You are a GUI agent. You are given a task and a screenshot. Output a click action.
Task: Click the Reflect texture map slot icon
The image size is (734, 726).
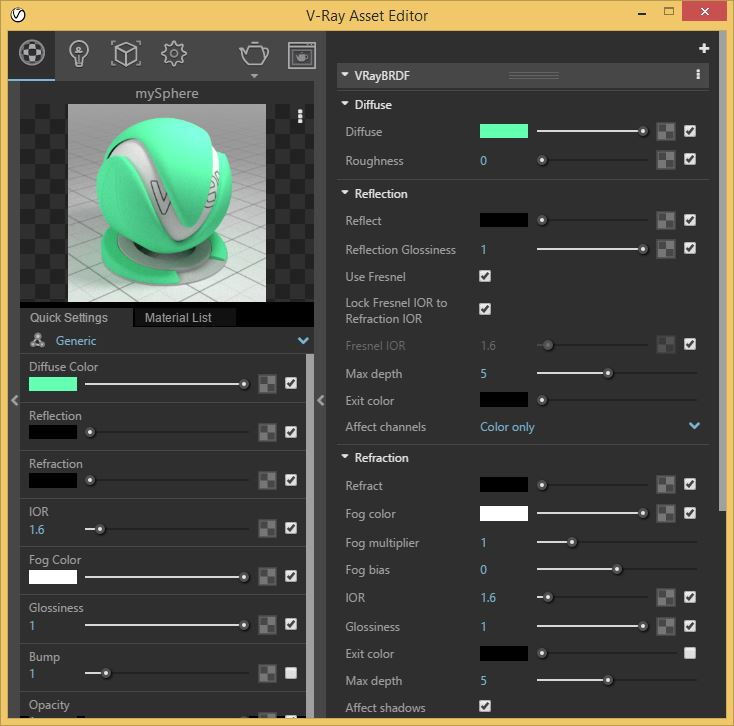point(666,220)
